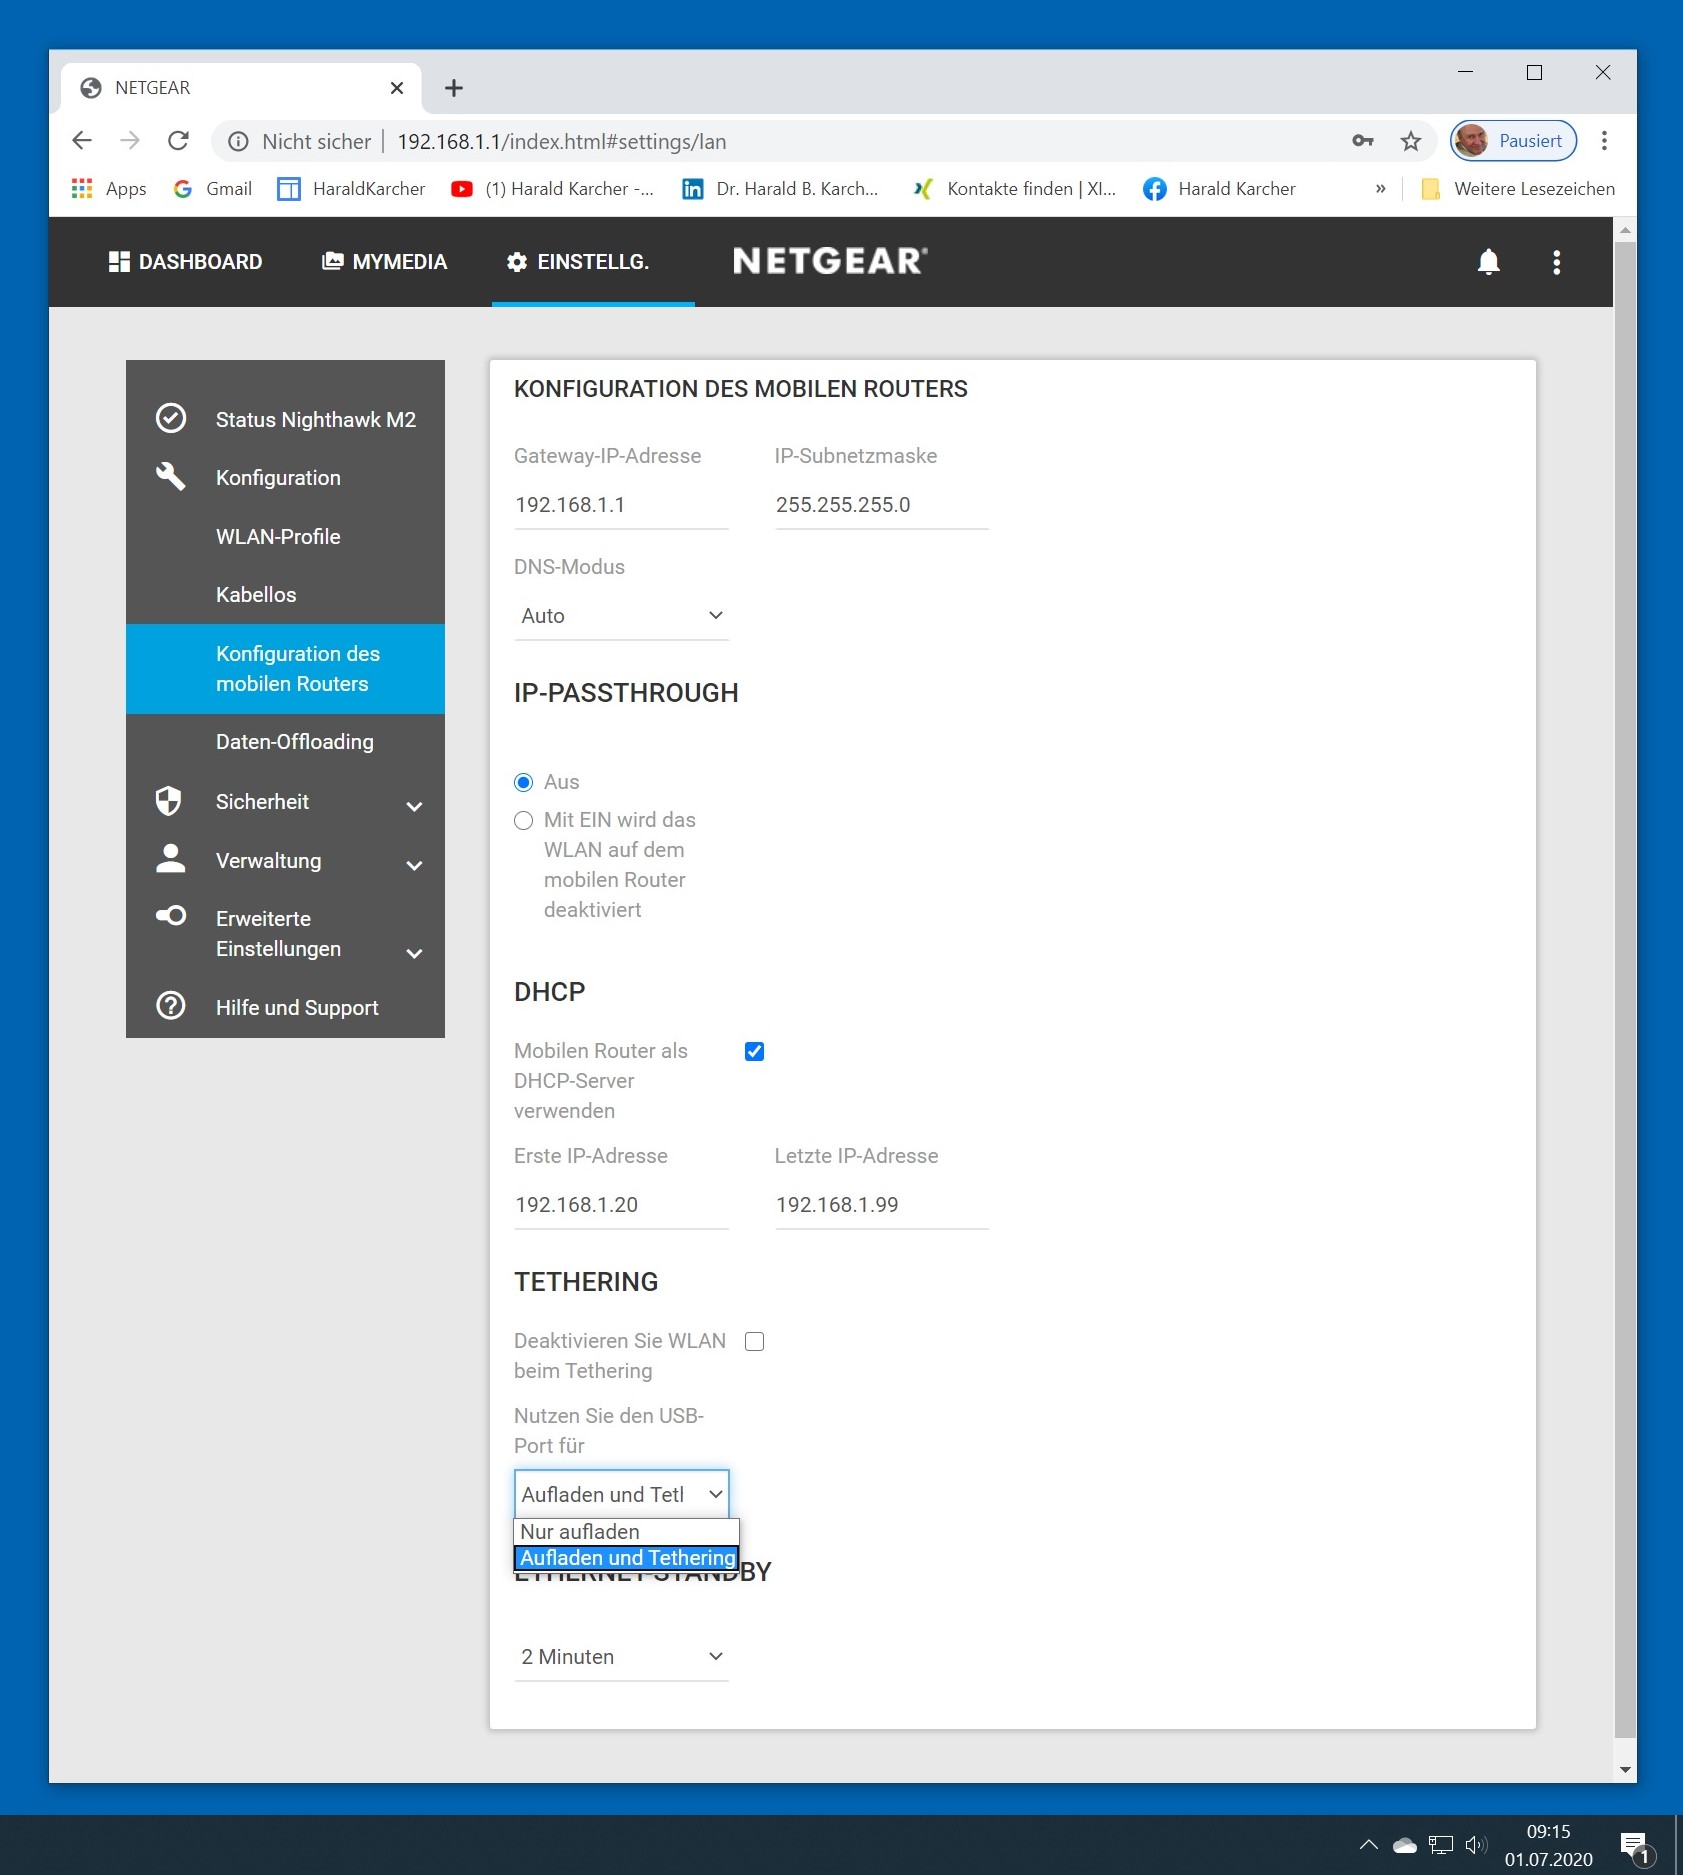Open Hilfe und Support in sidebar
Viewport: 1683px width, 1875px height.
click(x=297, y=1008)
